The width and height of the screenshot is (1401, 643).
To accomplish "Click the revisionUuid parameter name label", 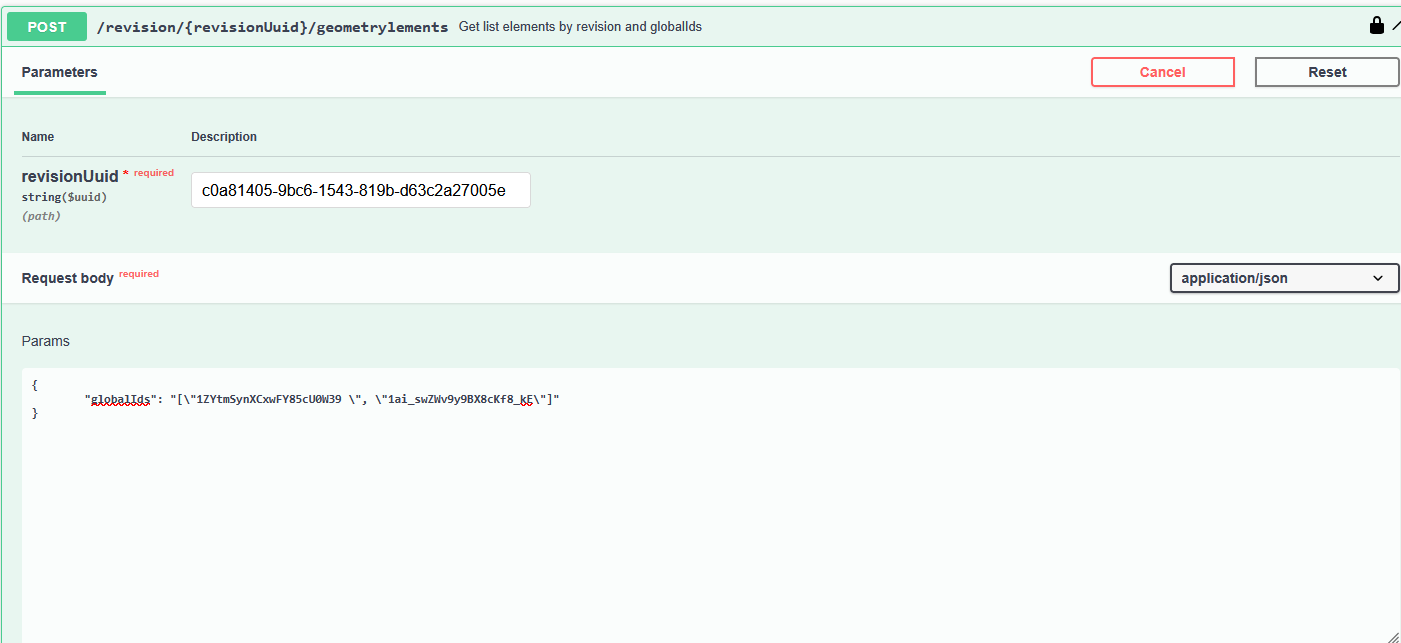I will [x=70, y=177].
